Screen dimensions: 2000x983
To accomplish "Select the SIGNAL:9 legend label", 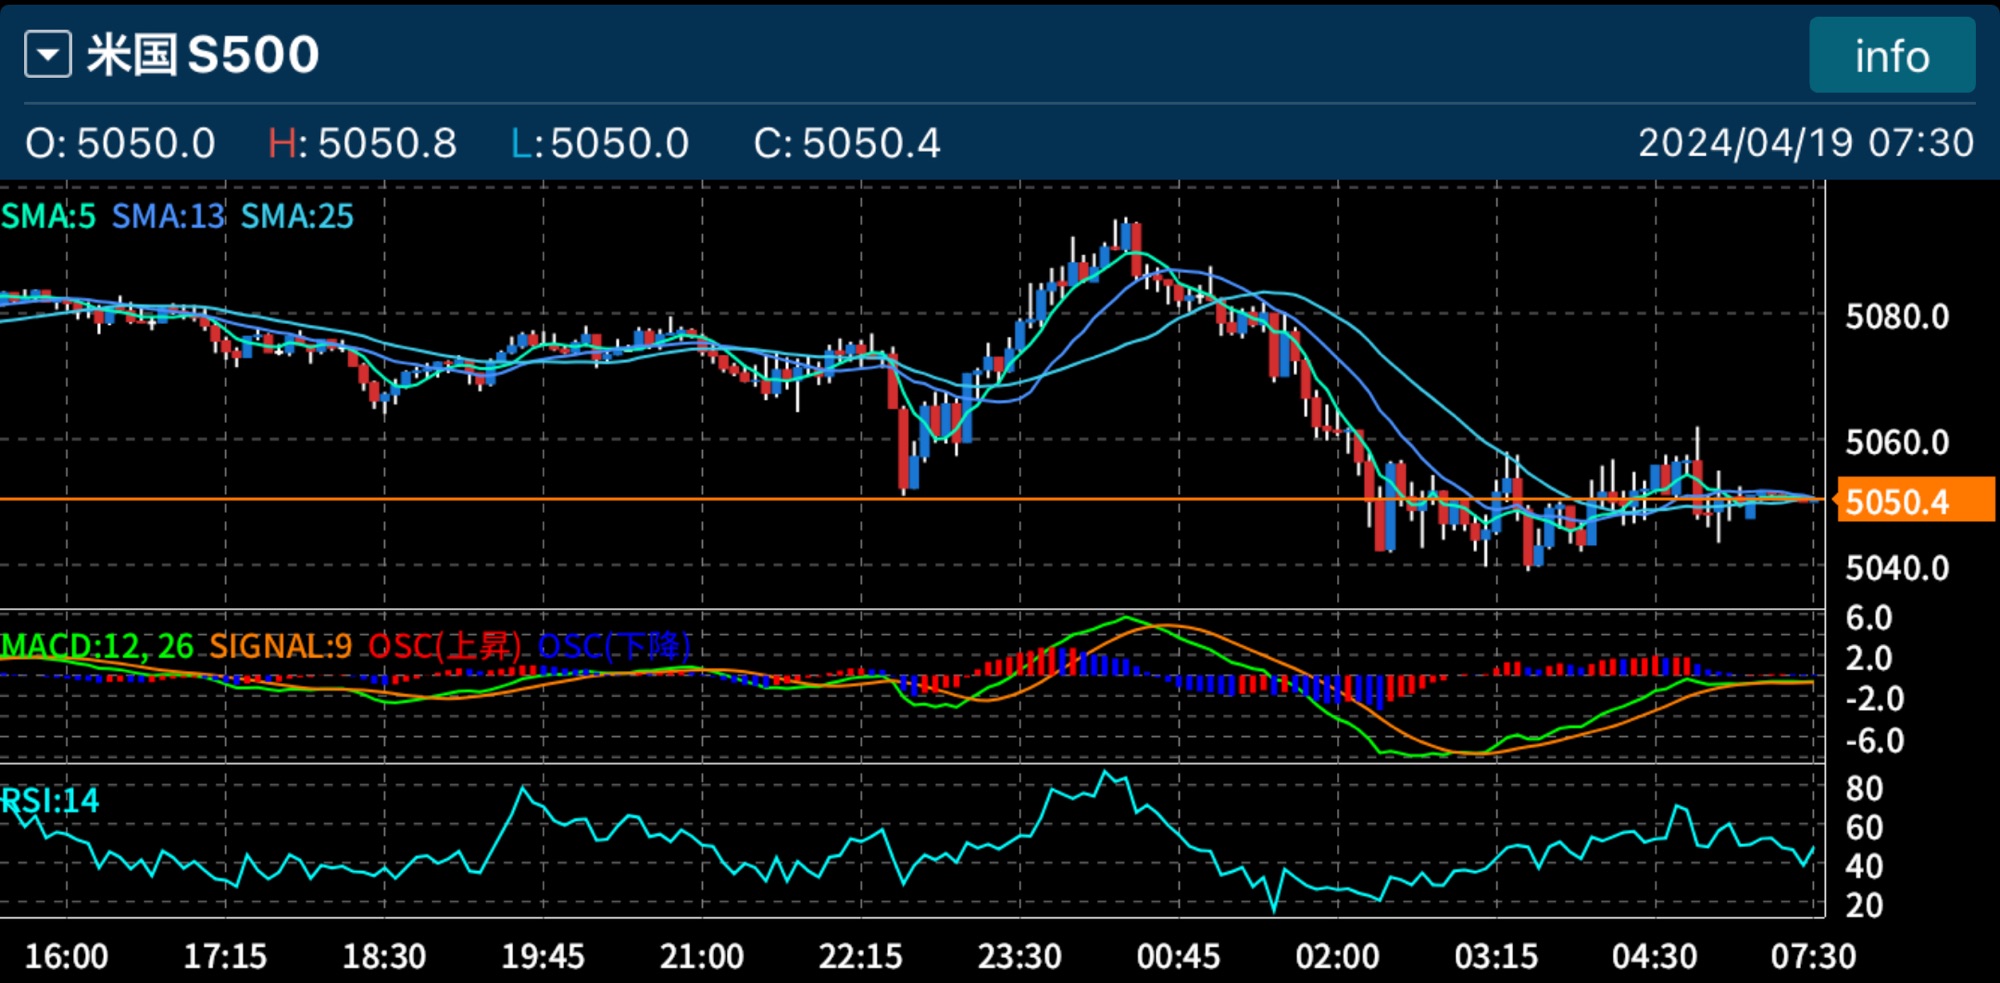I will coord(280,646).
